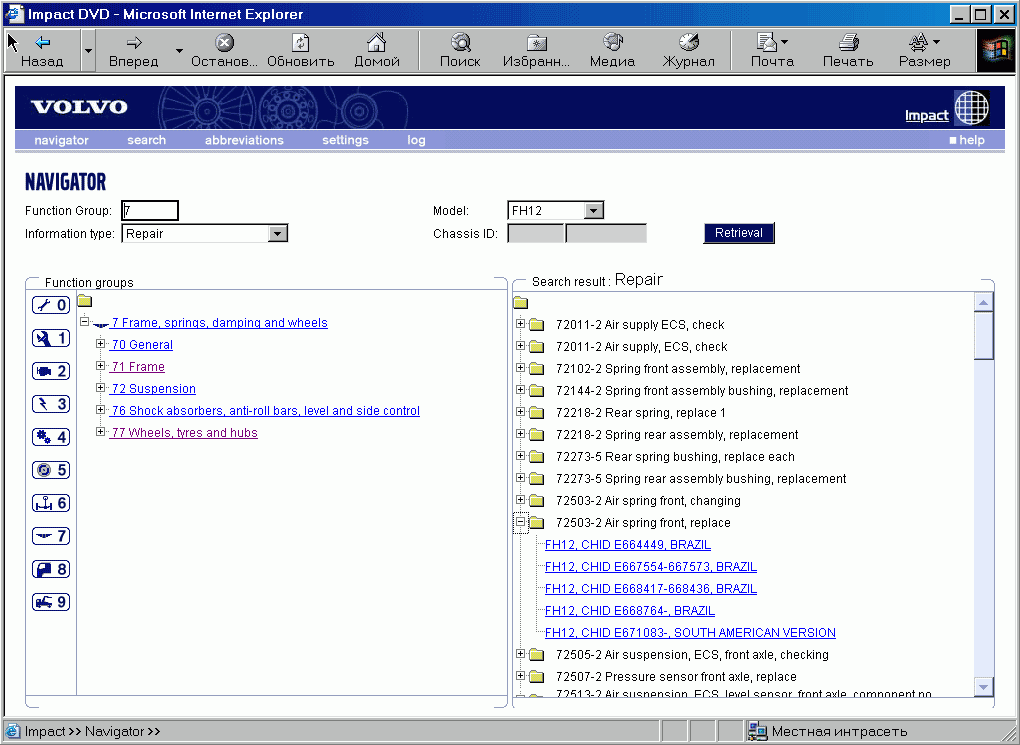Viewport: 1020px width, 745px height.
Task: Expand the 71 Frame node
Action: 100,366
